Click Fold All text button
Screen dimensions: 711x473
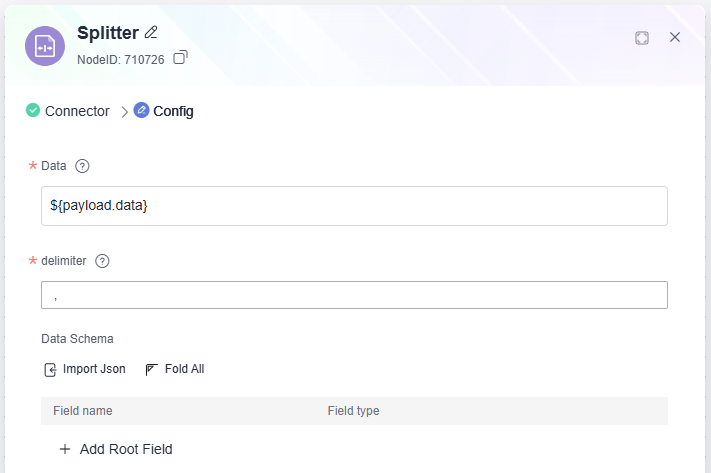pos(185,369)
